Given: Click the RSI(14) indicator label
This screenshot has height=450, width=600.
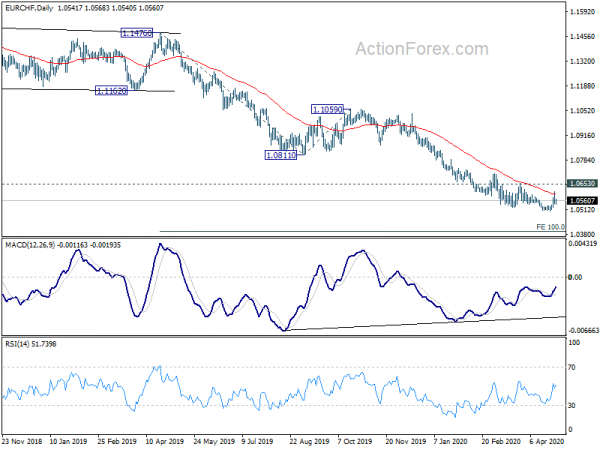Looking at the screenshot, I should tap(17, 344).
